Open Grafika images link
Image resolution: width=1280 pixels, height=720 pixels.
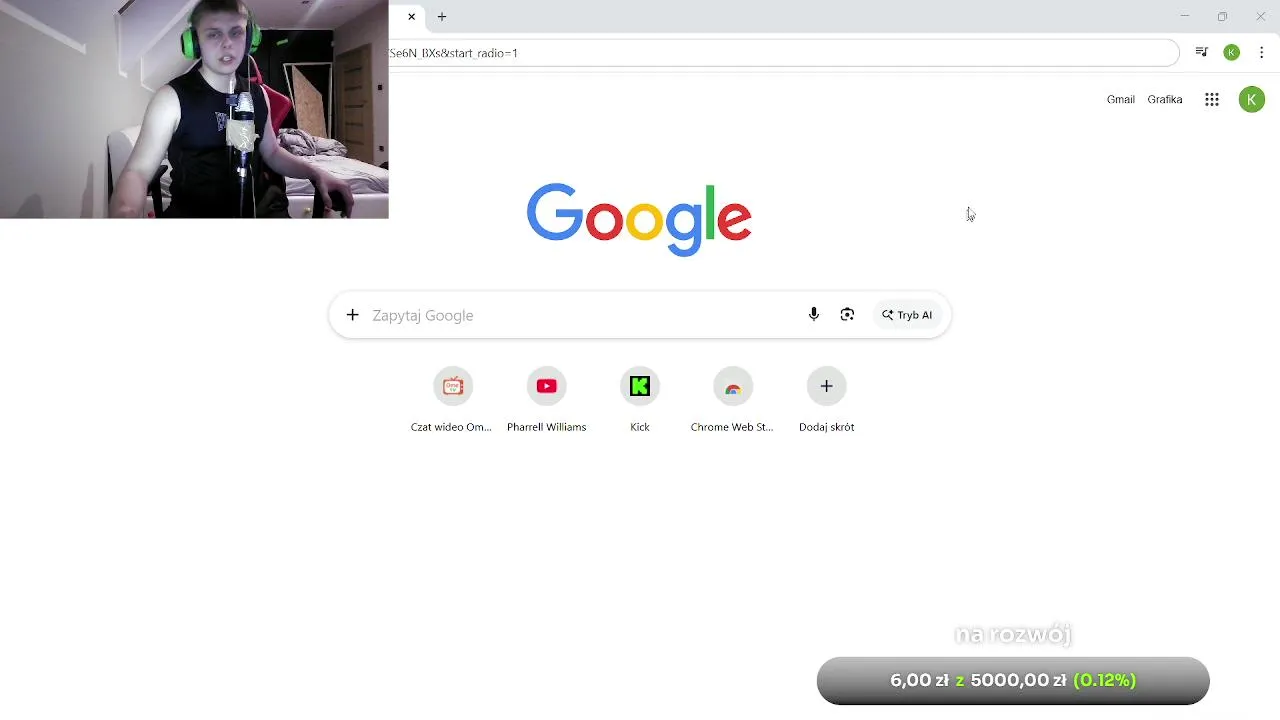[x=1165, y=99]
